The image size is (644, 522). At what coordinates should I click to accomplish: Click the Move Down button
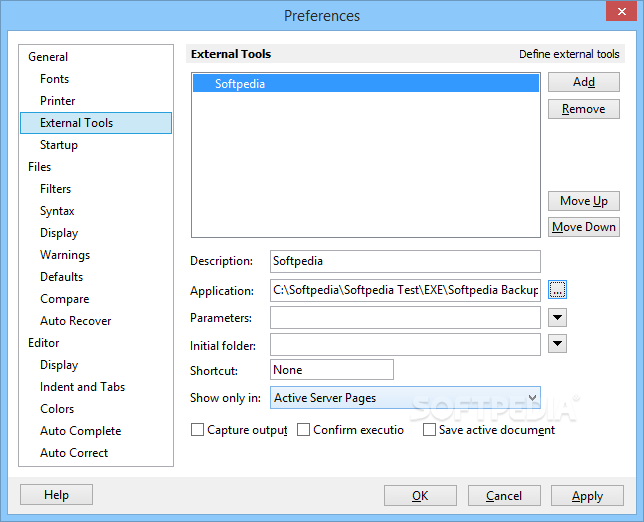click(x=584, y=227)
